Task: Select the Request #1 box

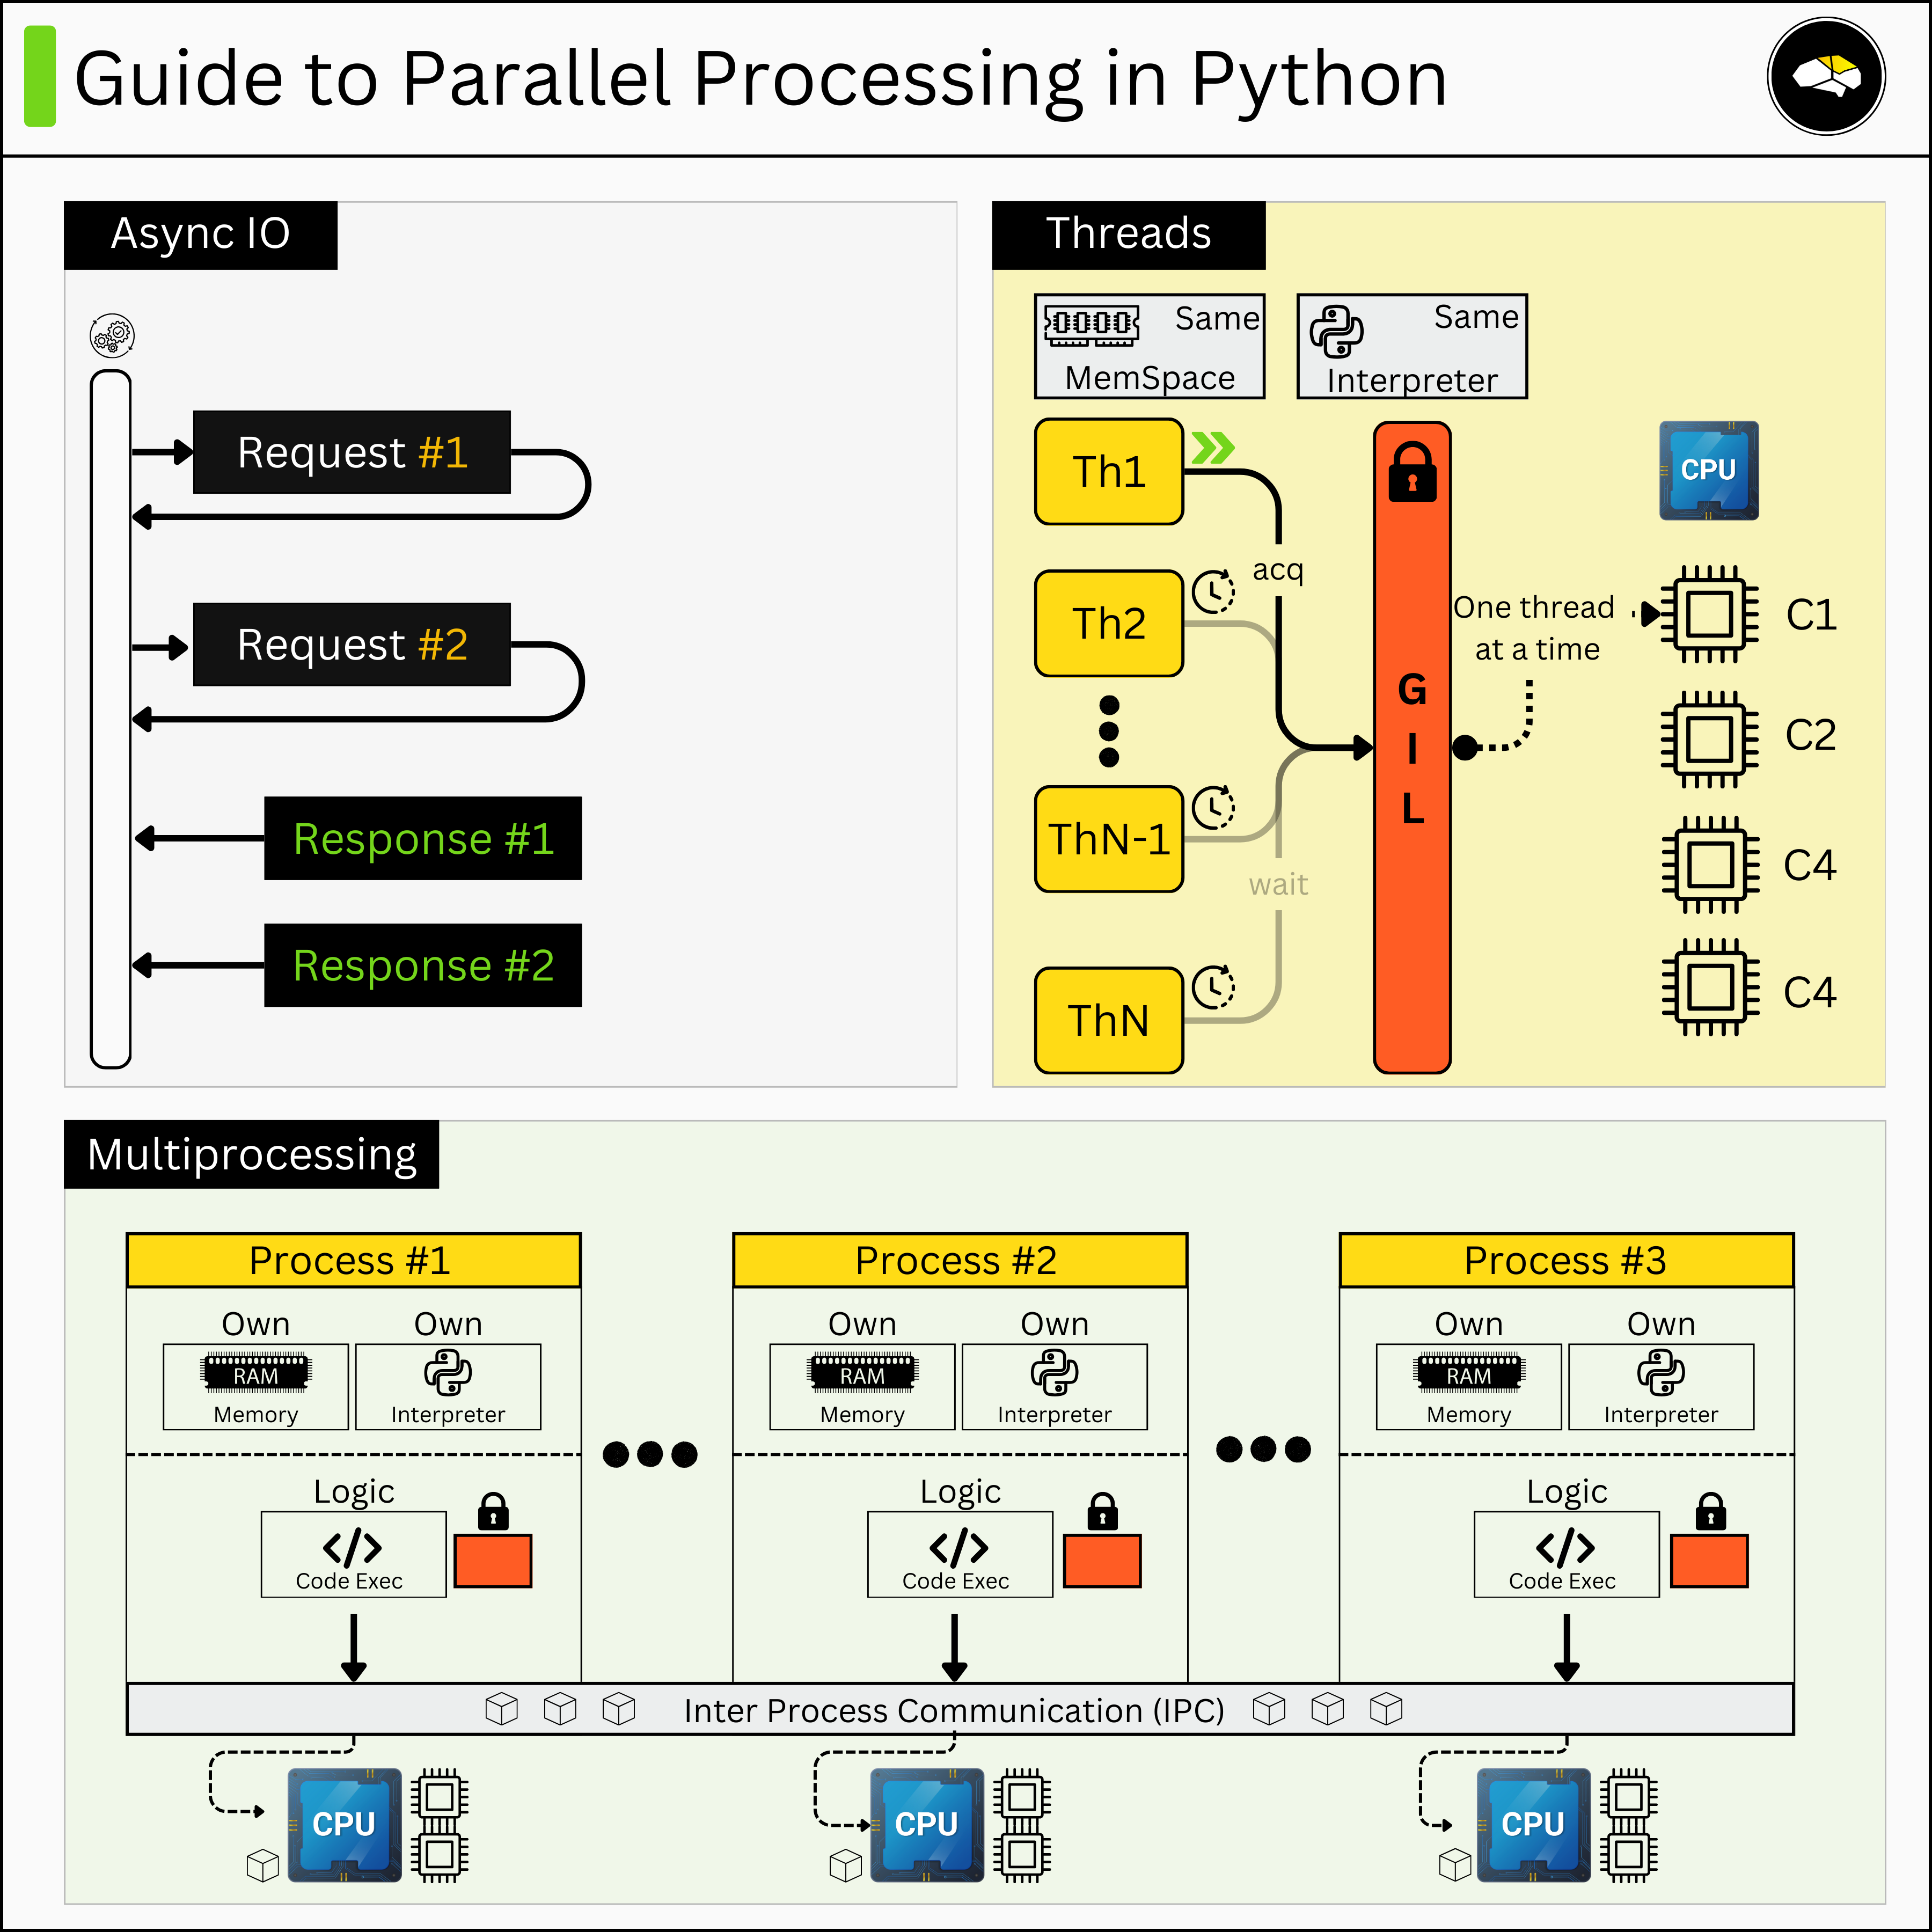Action: point(352,452)
